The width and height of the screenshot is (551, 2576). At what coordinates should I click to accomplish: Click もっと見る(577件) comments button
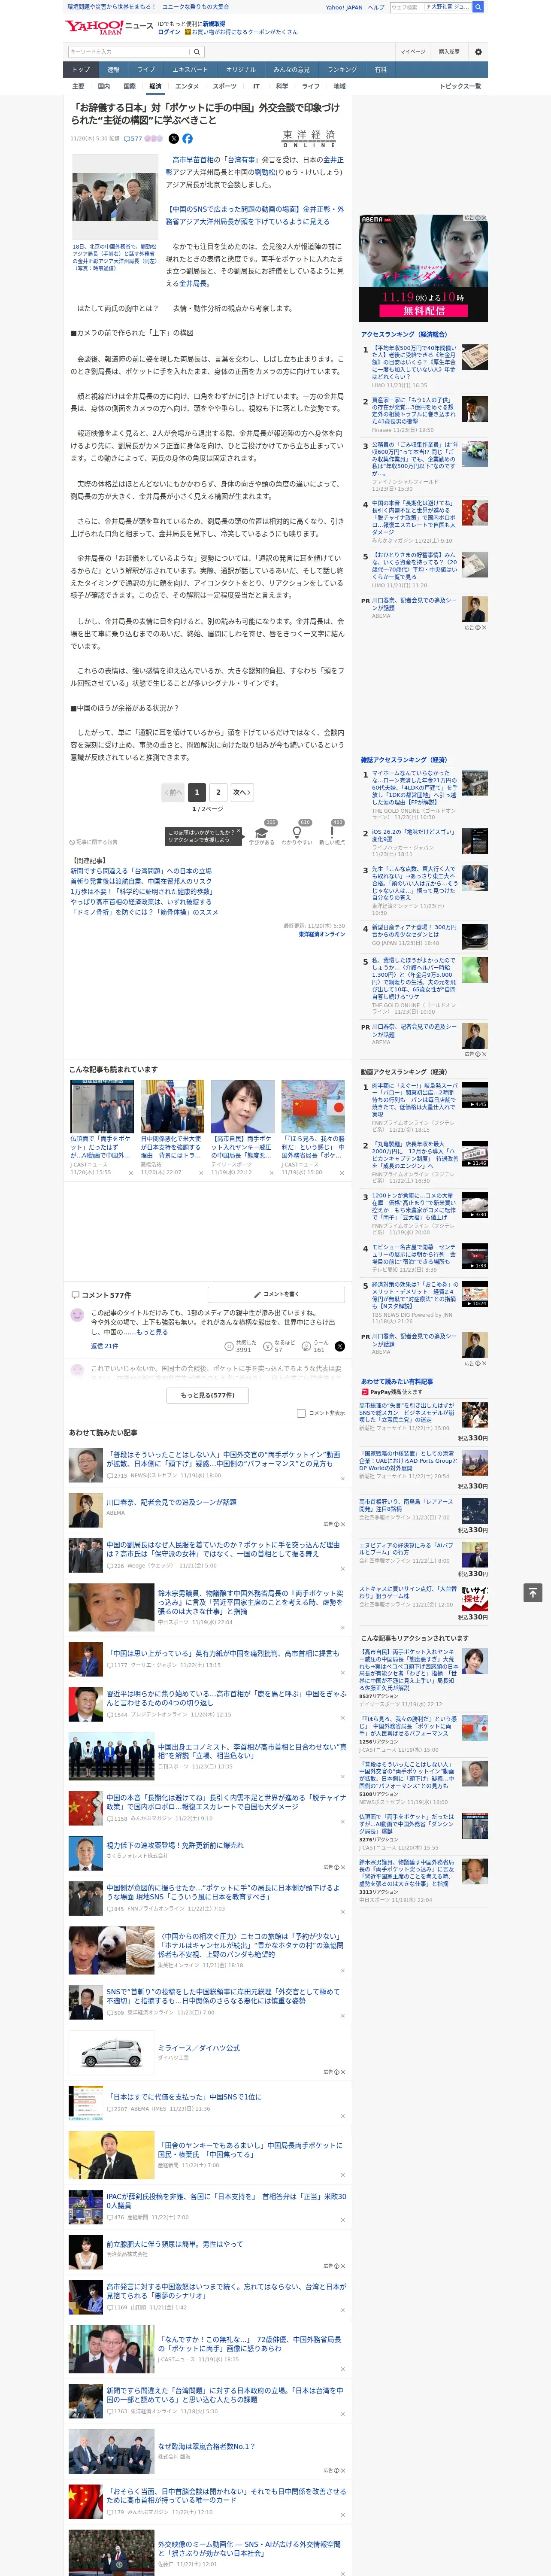(207, 1395)
